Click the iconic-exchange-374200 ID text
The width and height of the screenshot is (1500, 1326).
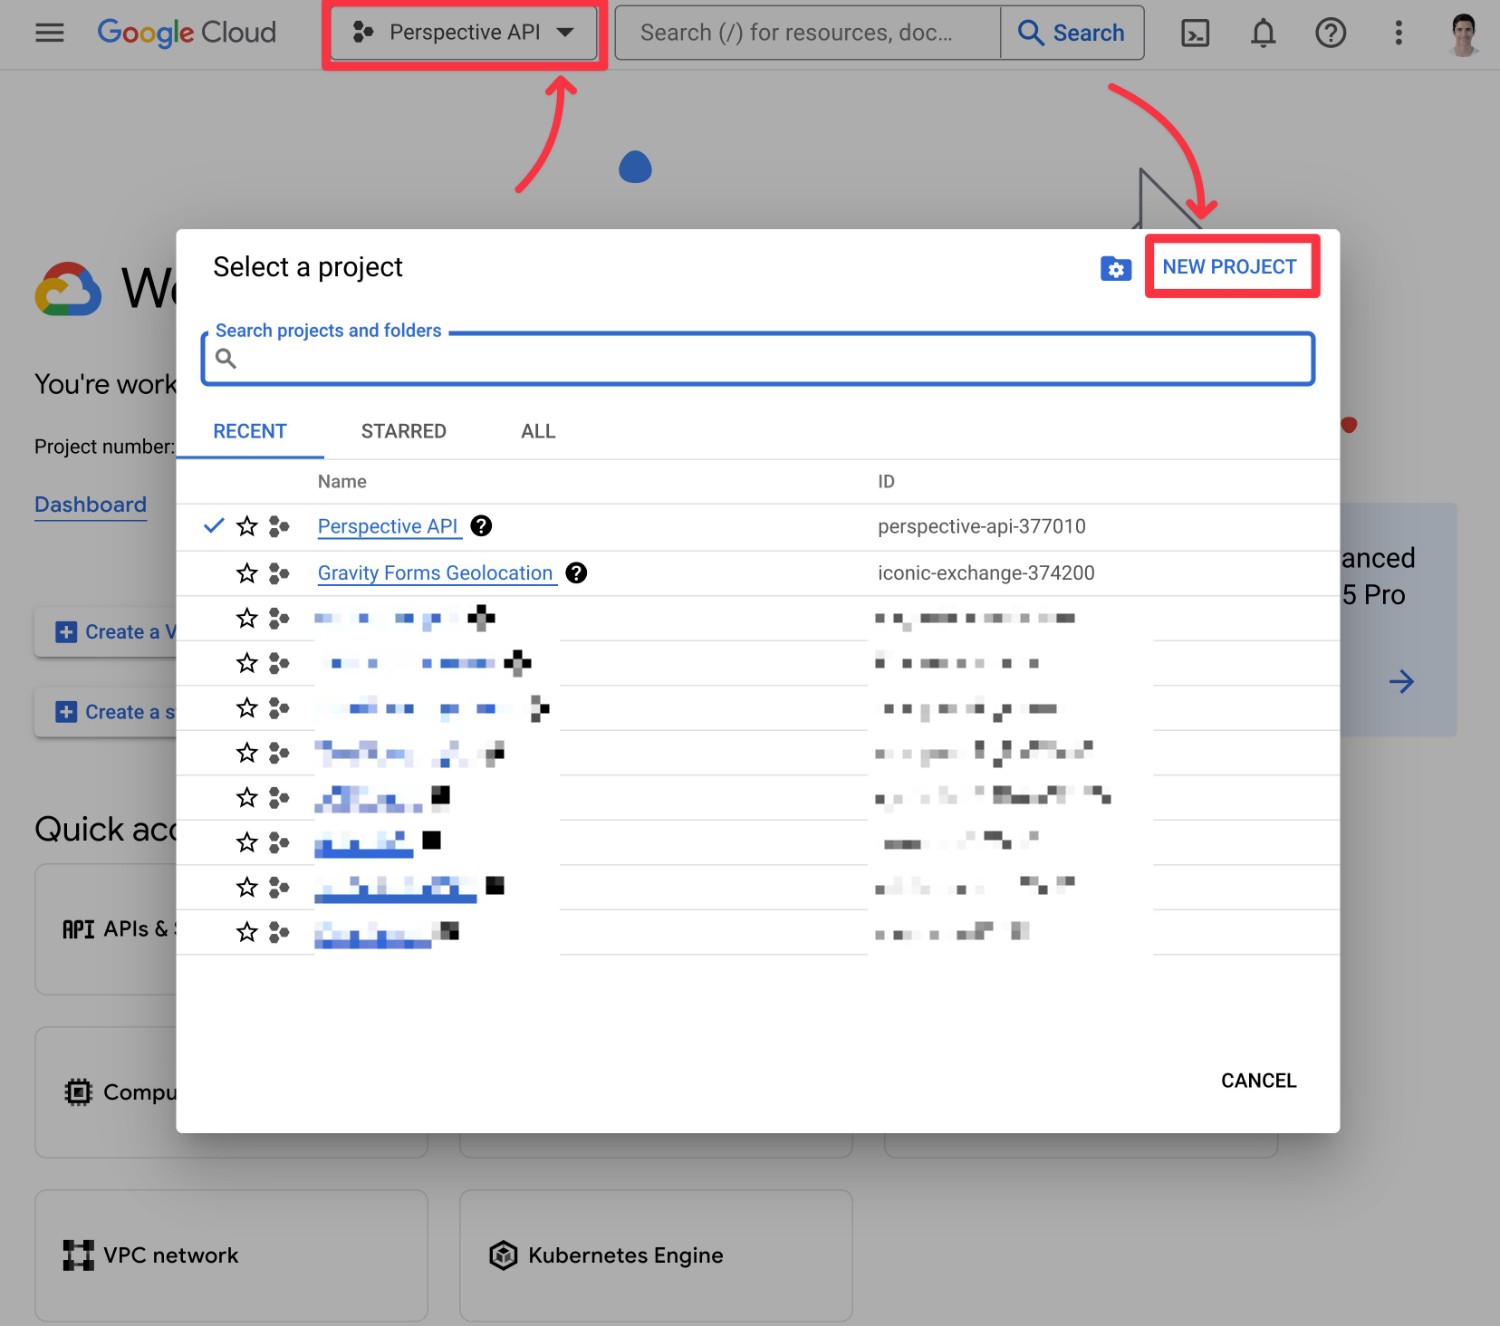click(x=986, y=573)
